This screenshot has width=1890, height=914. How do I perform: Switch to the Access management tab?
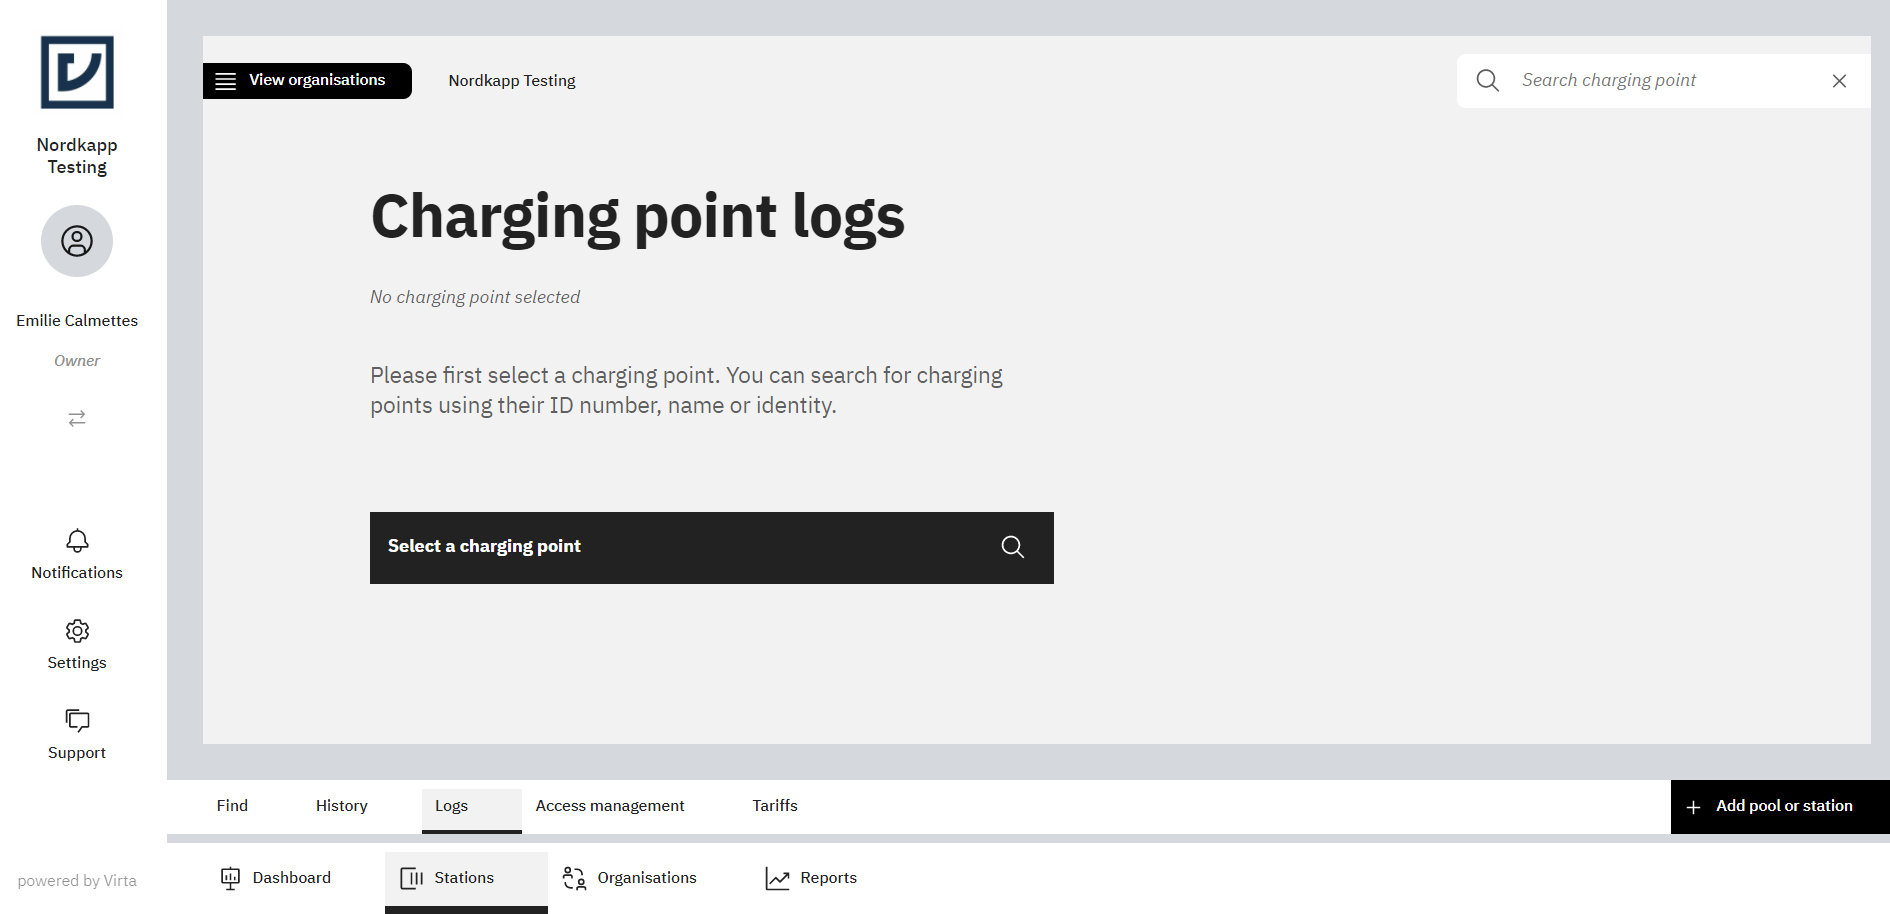pos(610,805)
